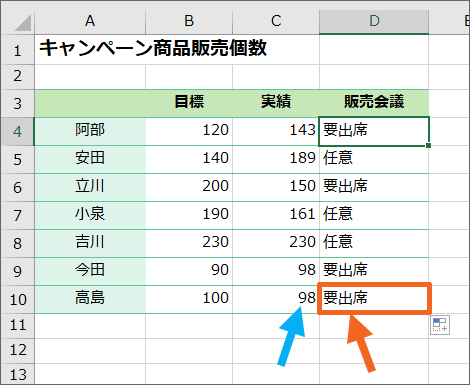Click title cell キャンペーン商品販売個数
The height and width of the screenshot is (385, 470).
tap(153, 48)
